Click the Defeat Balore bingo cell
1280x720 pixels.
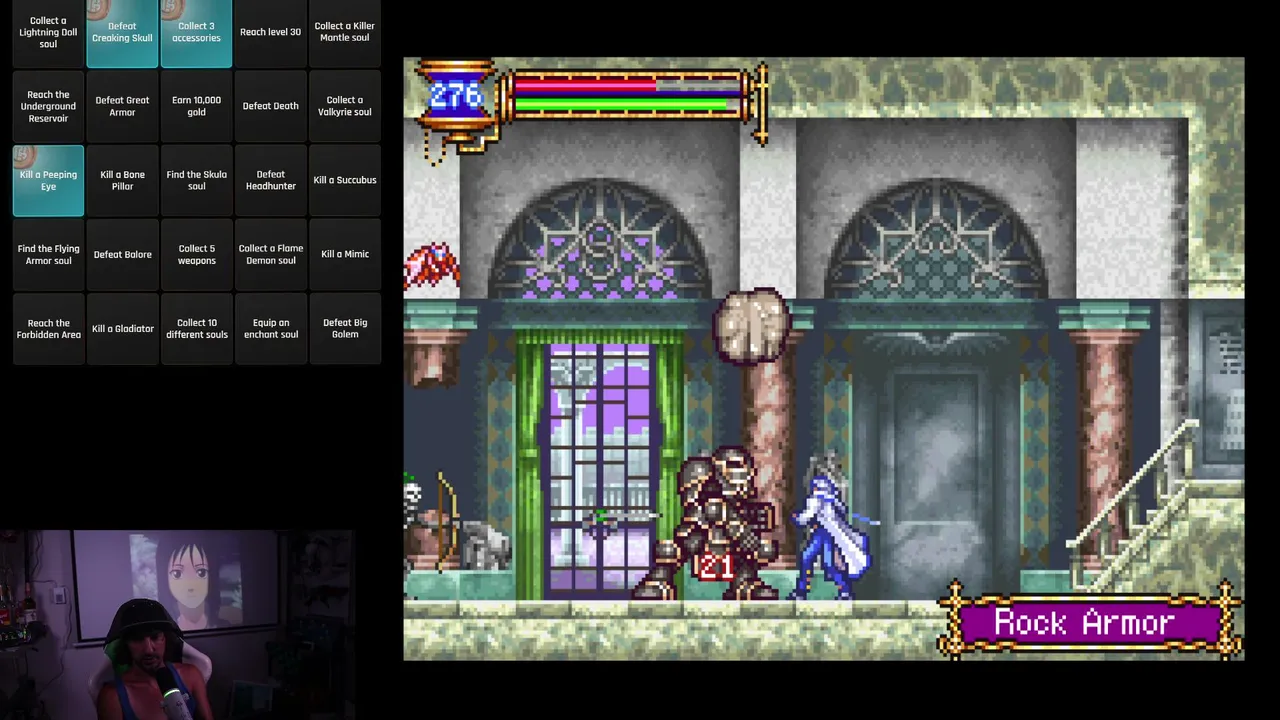[122, 254]
